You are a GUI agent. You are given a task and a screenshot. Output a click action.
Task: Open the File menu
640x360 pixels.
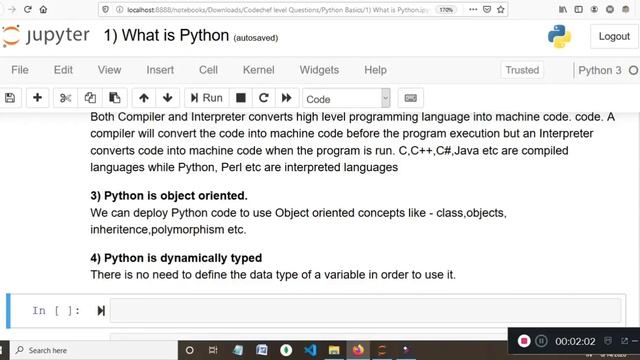[x=20, y=70]
